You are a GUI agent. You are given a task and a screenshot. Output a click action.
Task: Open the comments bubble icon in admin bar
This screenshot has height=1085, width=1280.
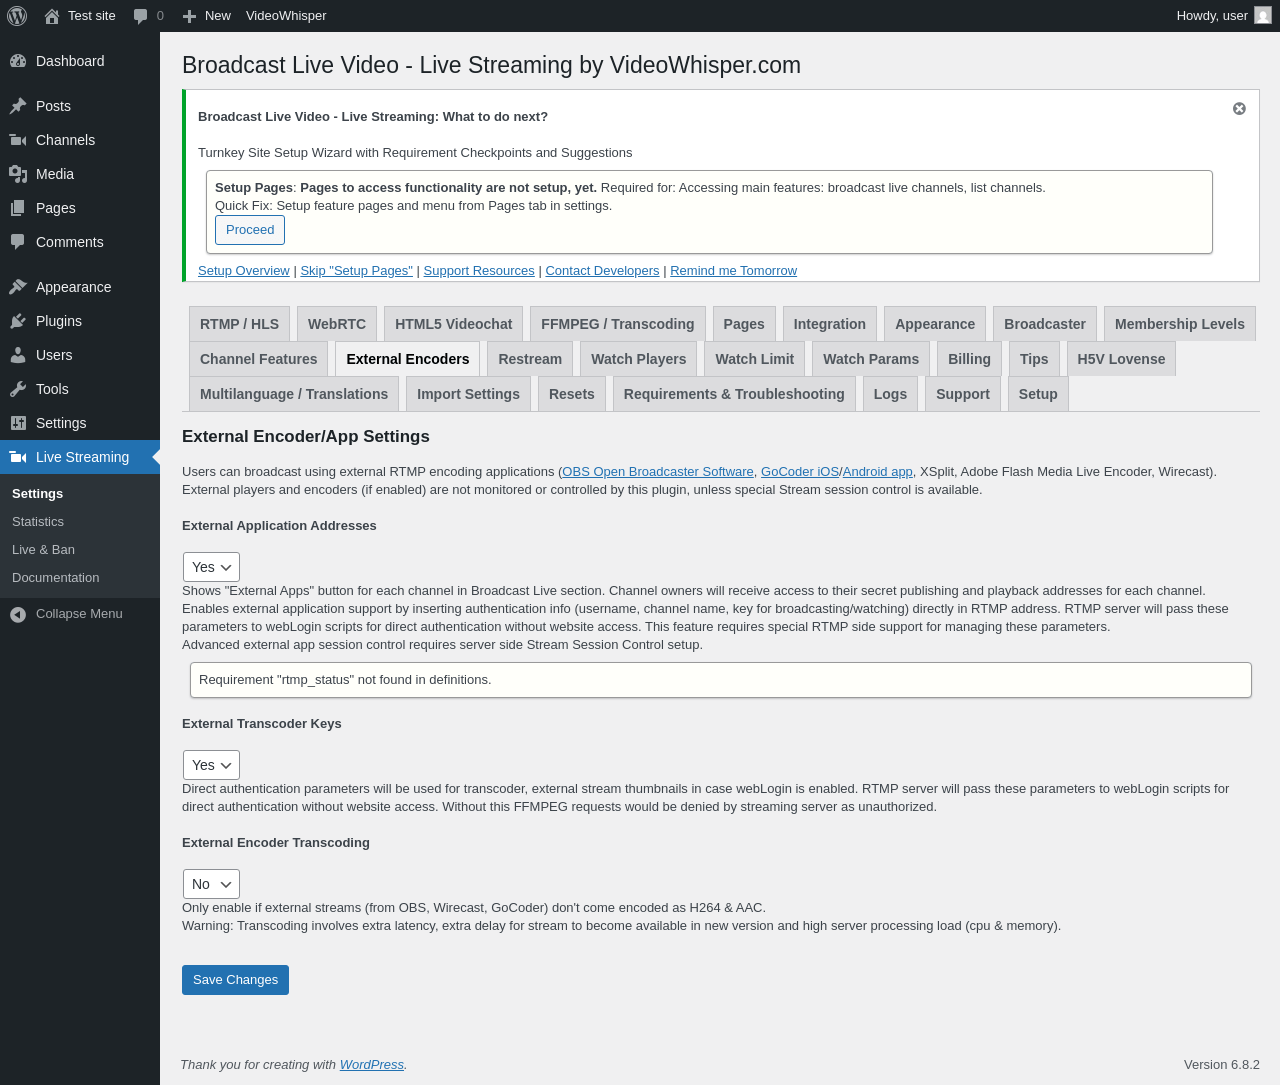(141, 16)
